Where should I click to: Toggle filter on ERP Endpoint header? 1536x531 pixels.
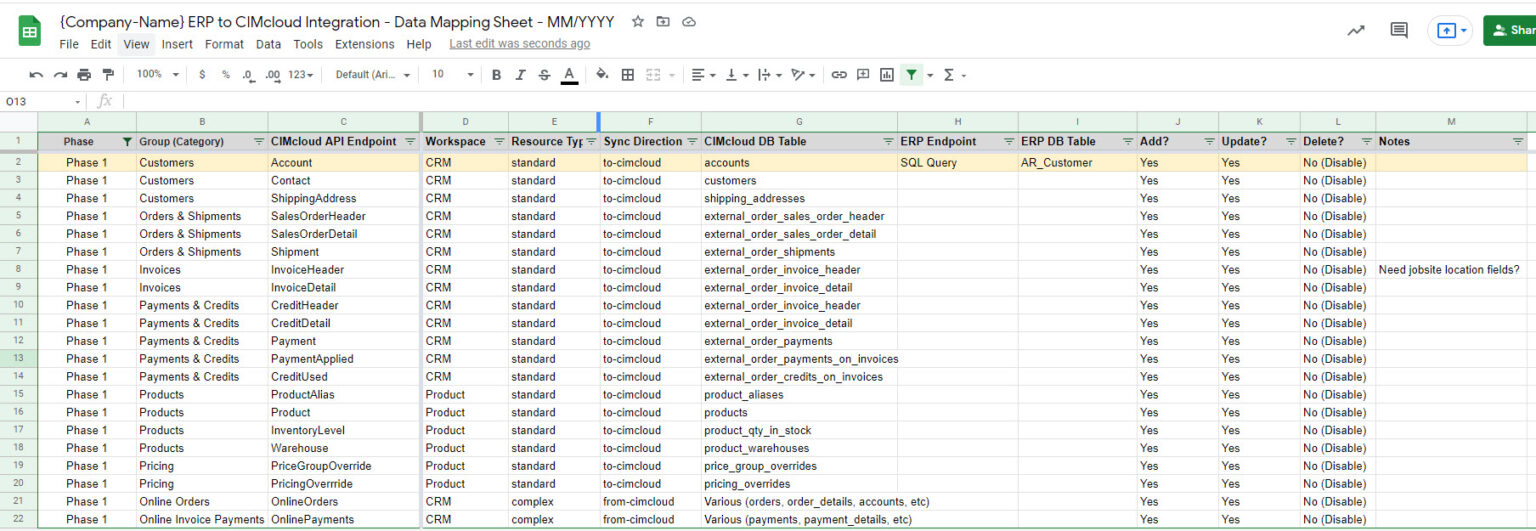point(1009,142)
